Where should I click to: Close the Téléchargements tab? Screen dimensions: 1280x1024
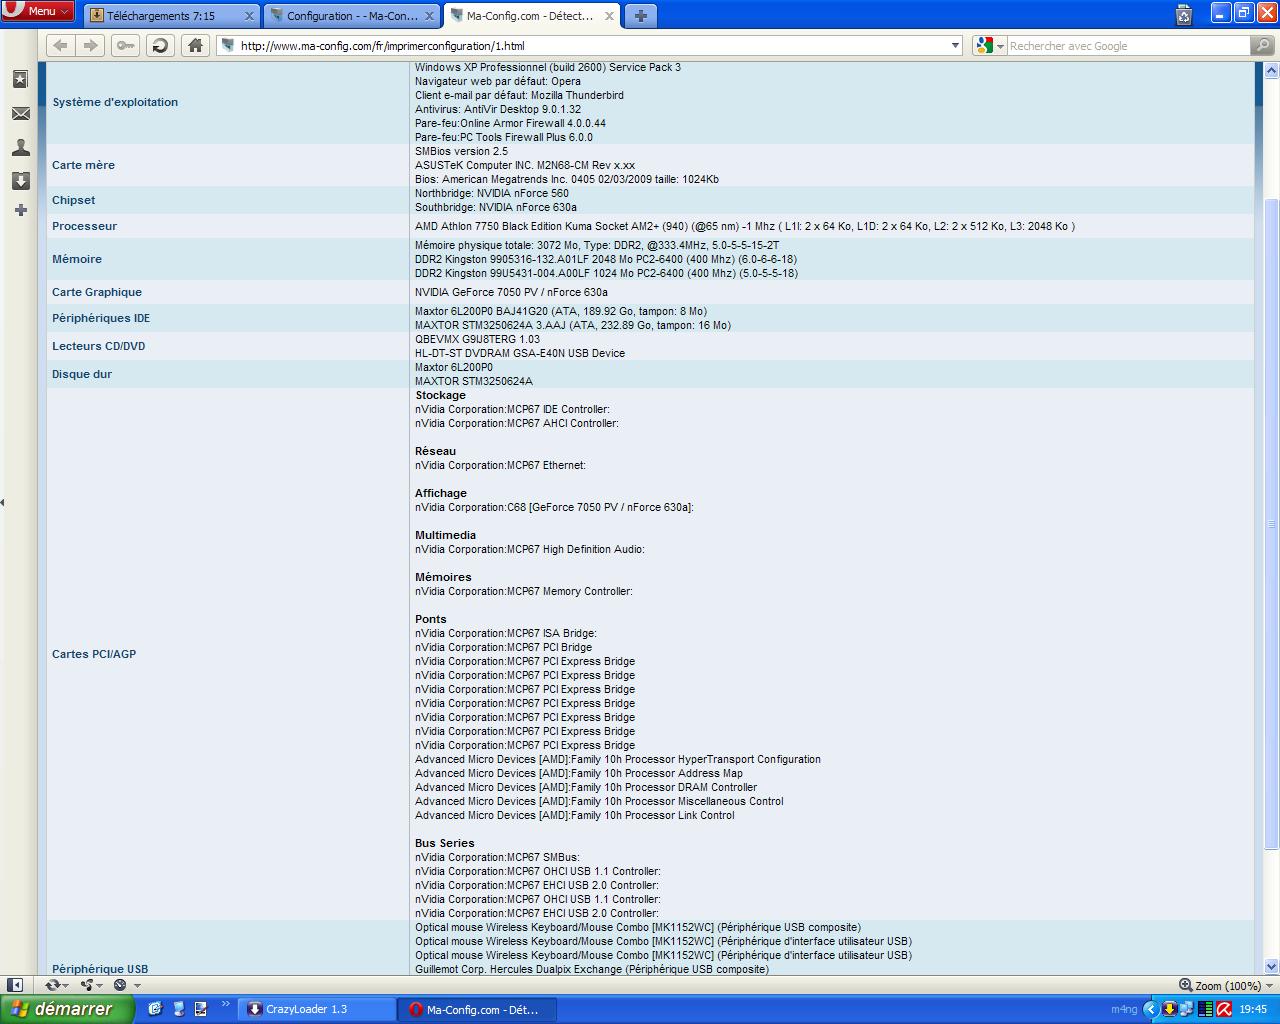[249, 16]
